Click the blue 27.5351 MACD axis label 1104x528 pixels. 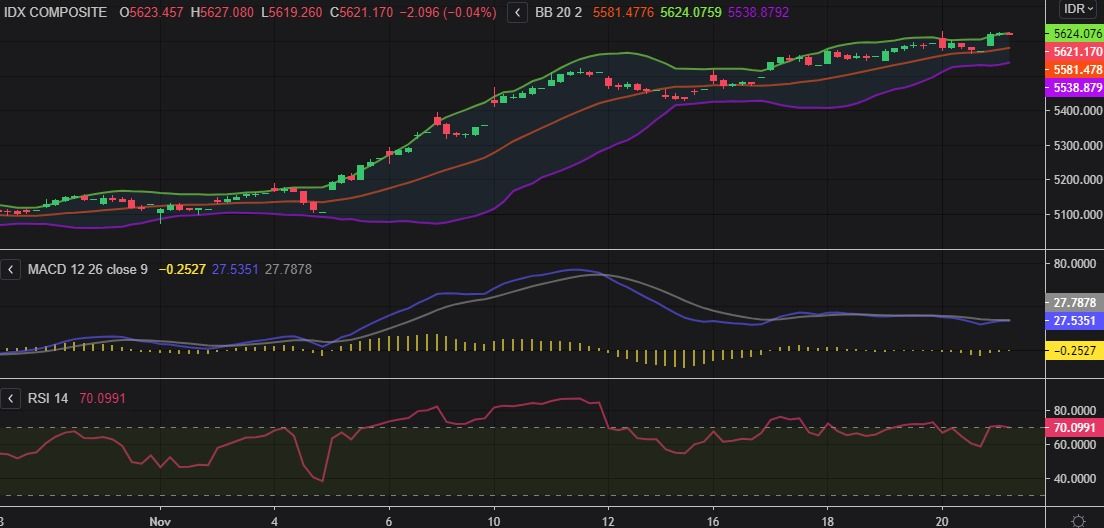[x=1073, y=321]
